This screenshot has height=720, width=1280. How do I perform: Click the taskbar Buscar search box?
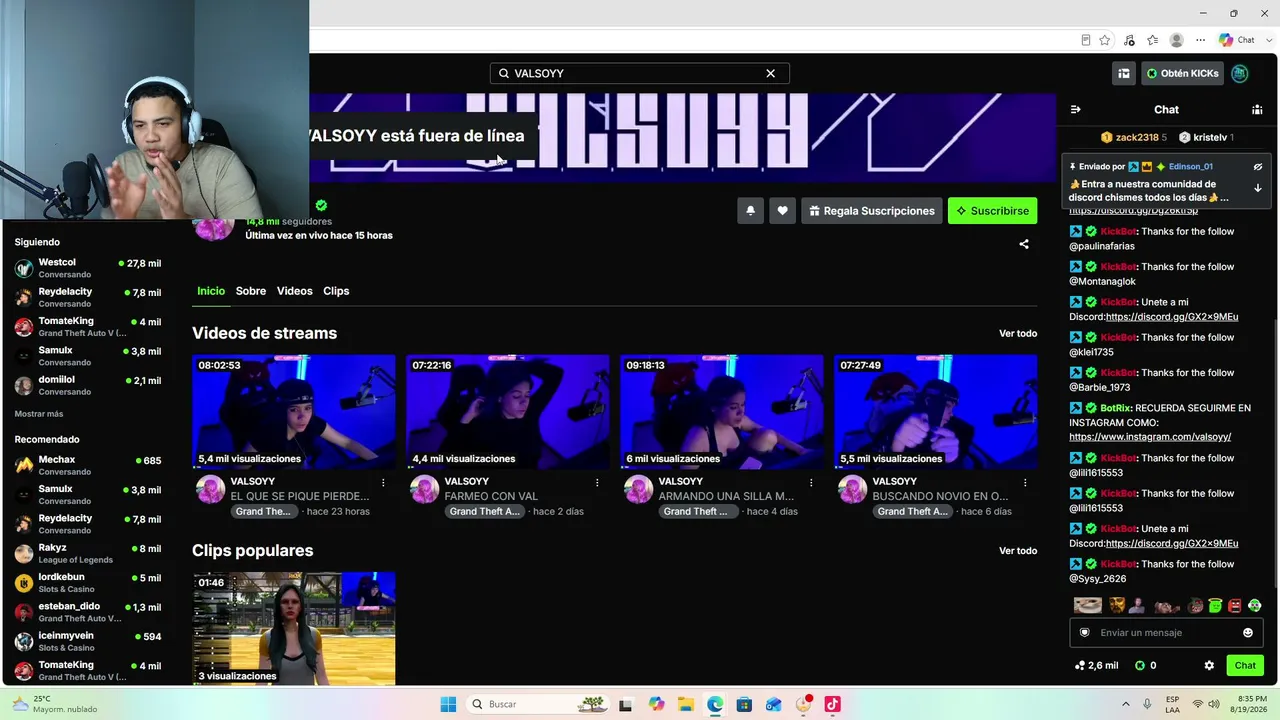point(537,704)
